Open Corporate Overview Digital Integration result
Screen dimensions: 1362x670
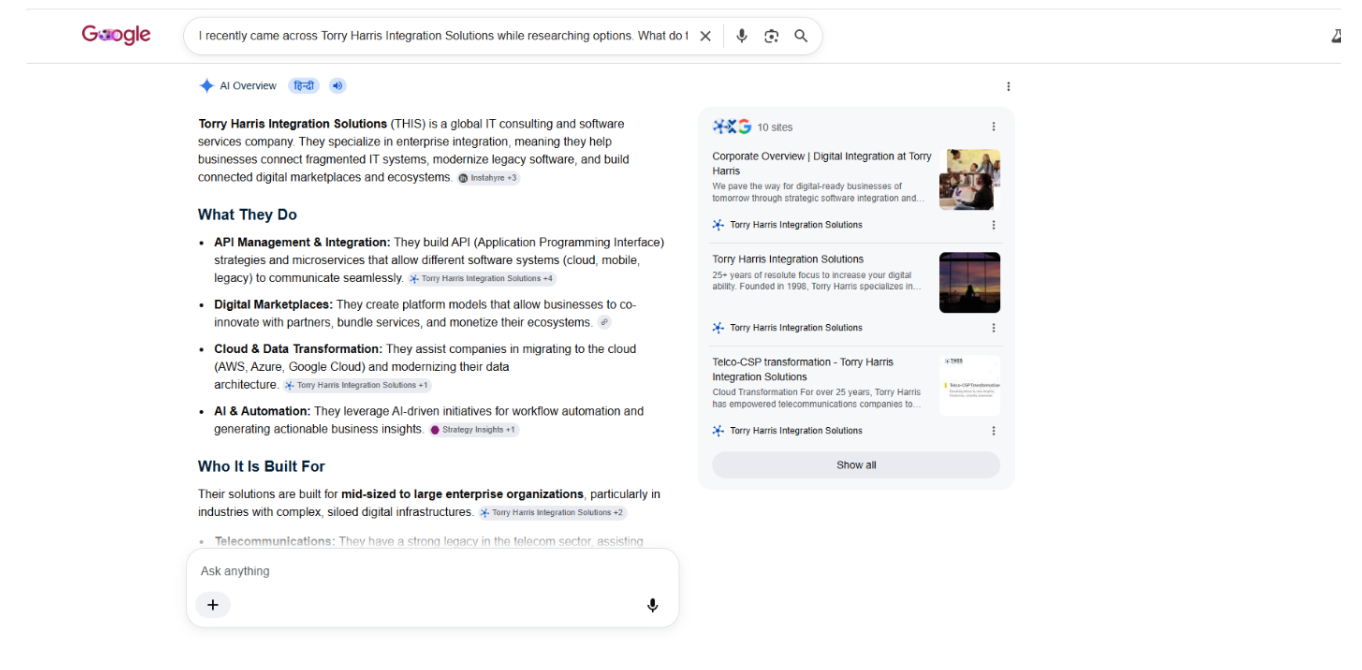pyautogui.click(x=822, y=164)
